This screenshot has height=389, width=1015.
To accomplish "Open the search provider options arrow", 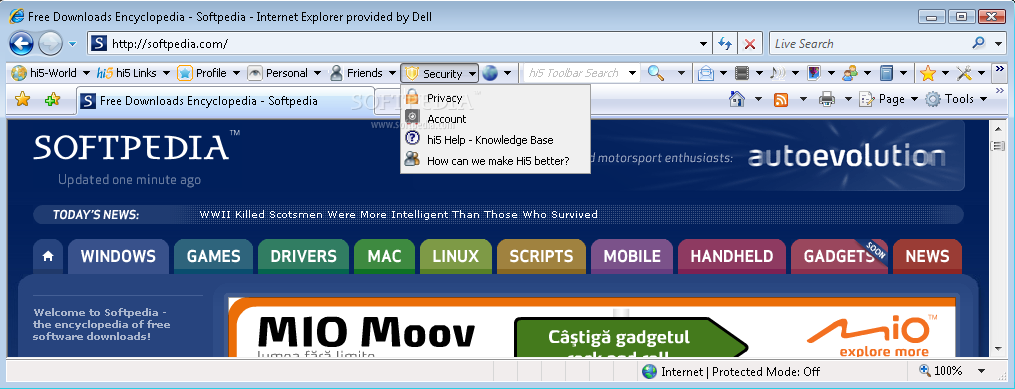I will (998, 44).
